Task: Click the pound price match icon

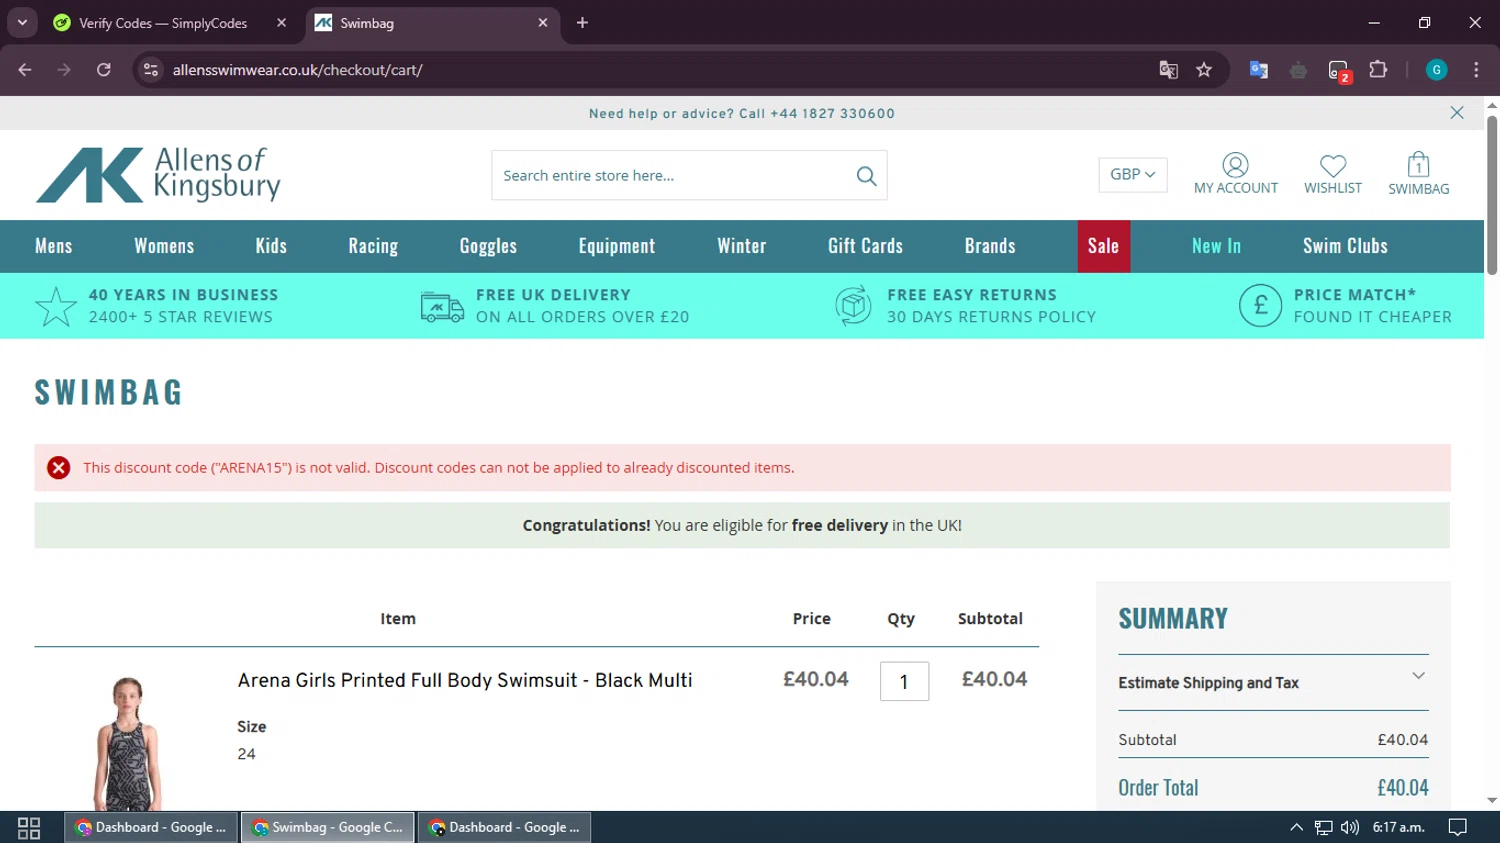Action: point(1260,306)
